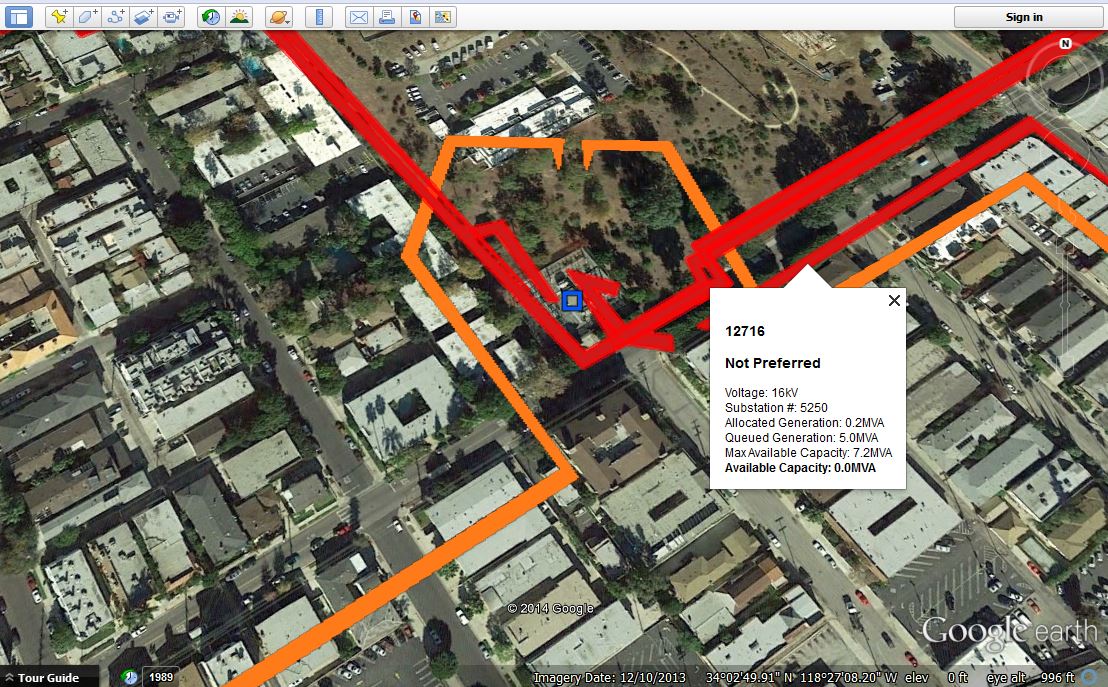Click the N compass north indicator
This screenshot has height=687, width=1108.
(x=1065, y=44)
